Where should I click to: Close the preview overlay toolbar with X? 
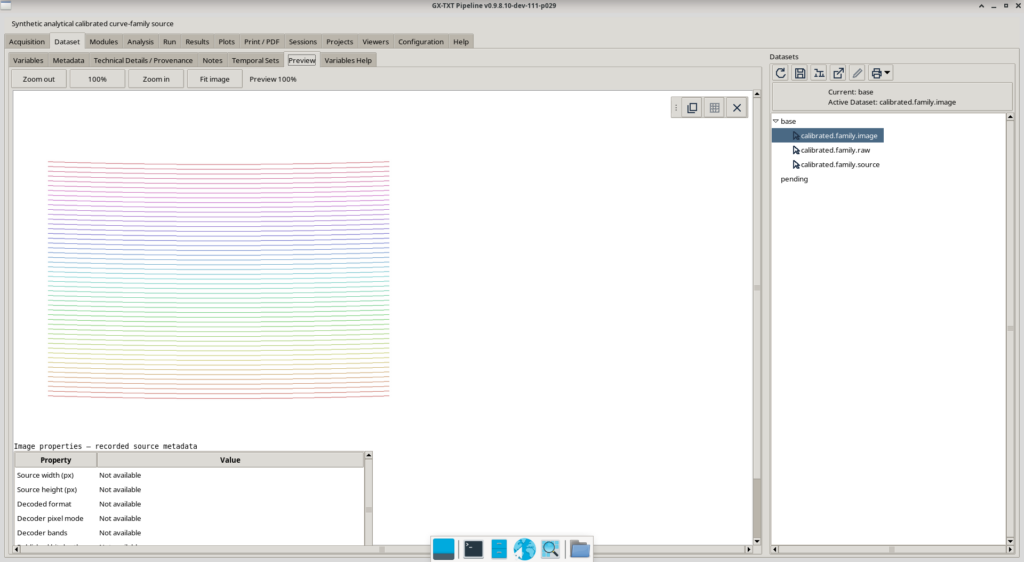click(x=737, y=108)
